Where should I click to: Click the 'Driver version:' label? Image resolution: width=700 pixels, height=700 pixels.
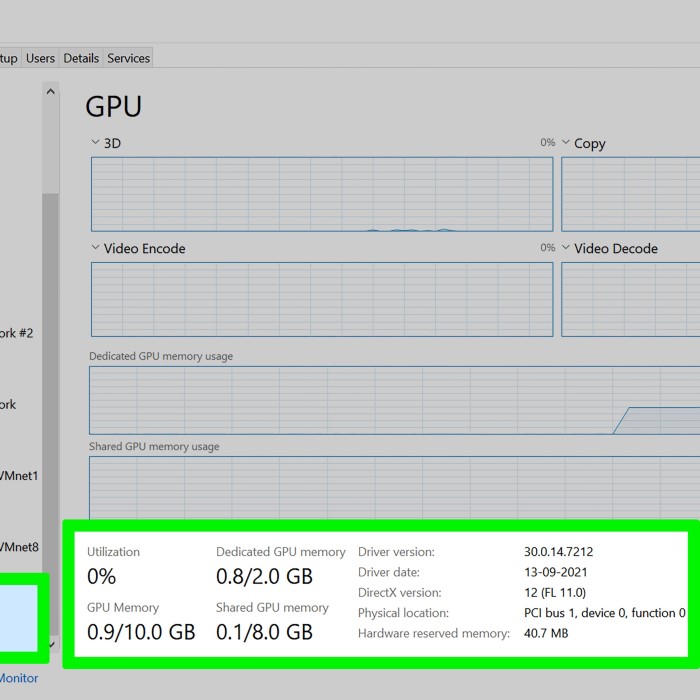point(396,552)
